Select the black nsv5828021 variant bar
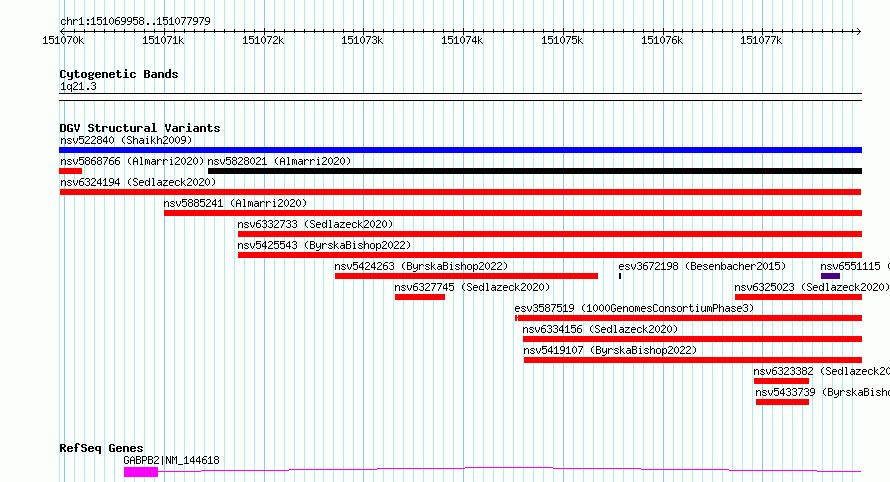Viewport: 890px width, 482px height. (x=535, y=171)
